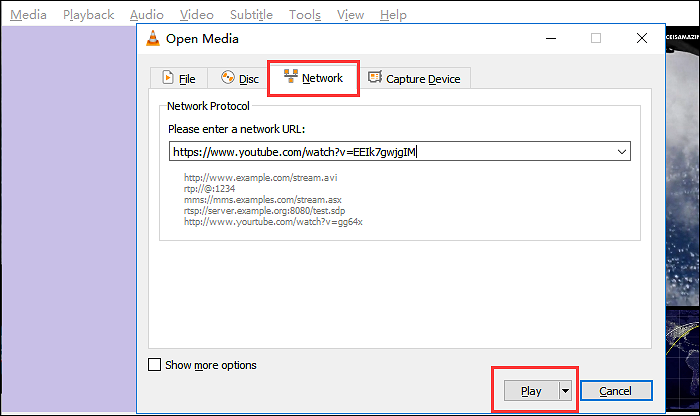
Task: Open the Media menu
Action: tap(28, 15)
